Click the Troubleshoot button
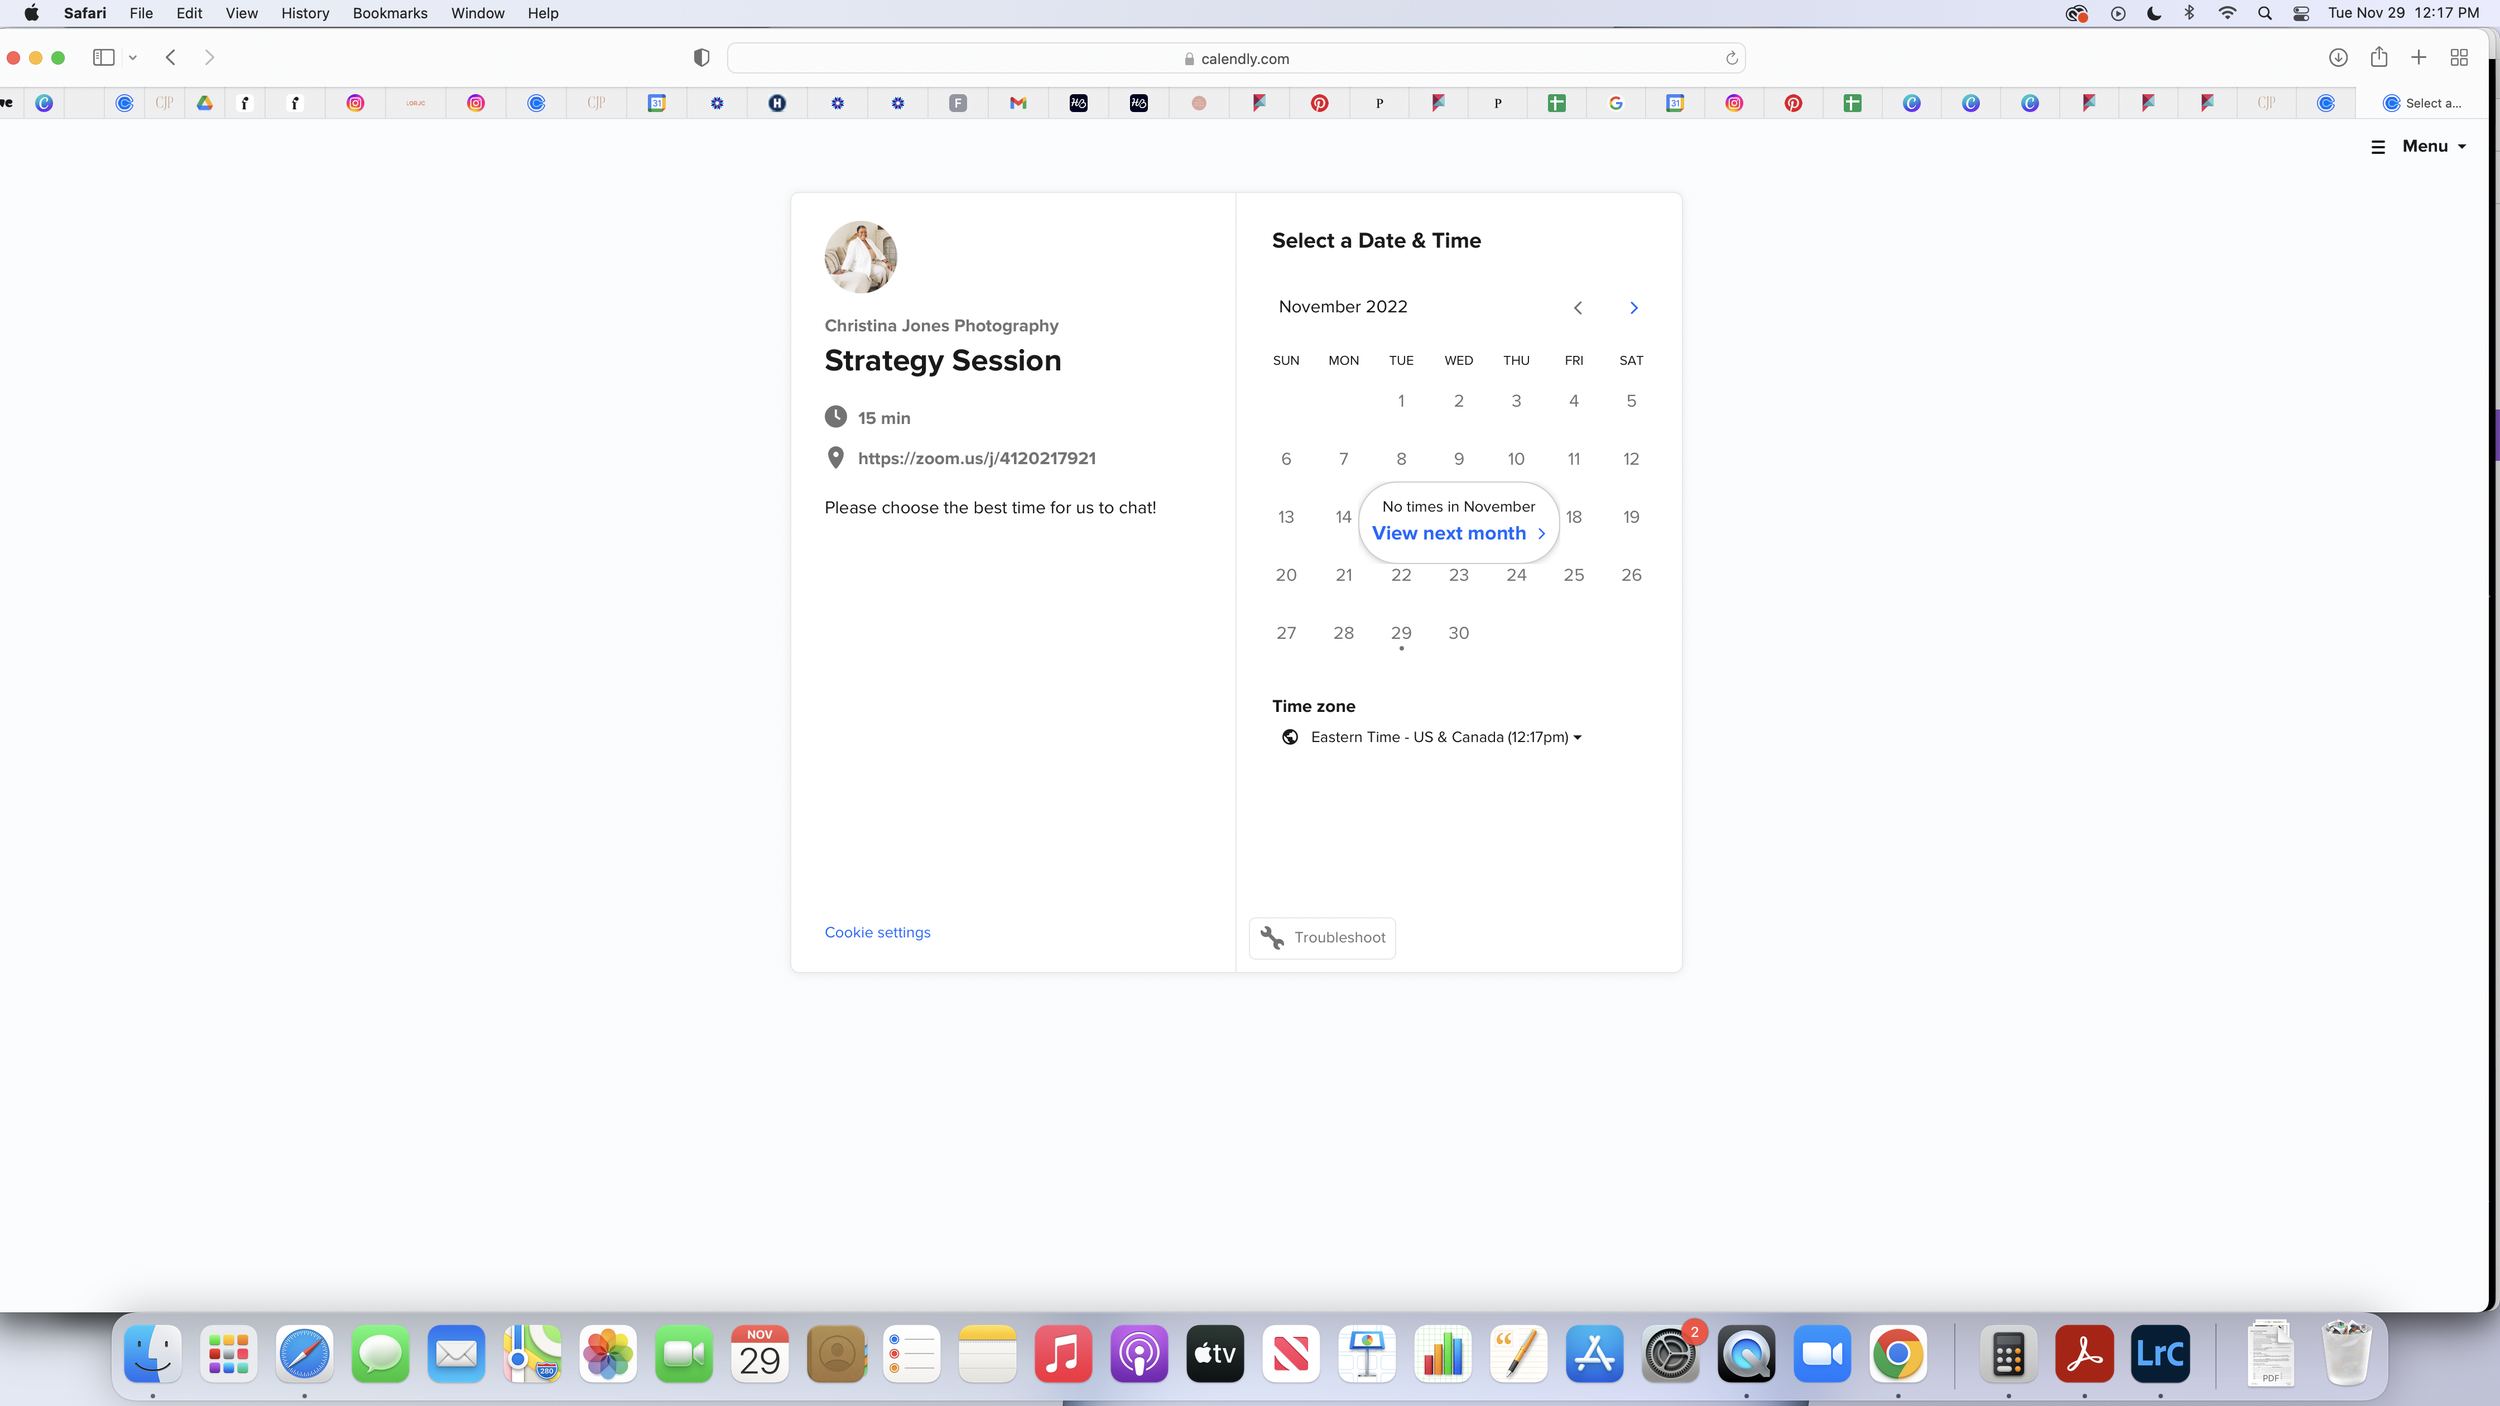 click(x=1321, y=937)
